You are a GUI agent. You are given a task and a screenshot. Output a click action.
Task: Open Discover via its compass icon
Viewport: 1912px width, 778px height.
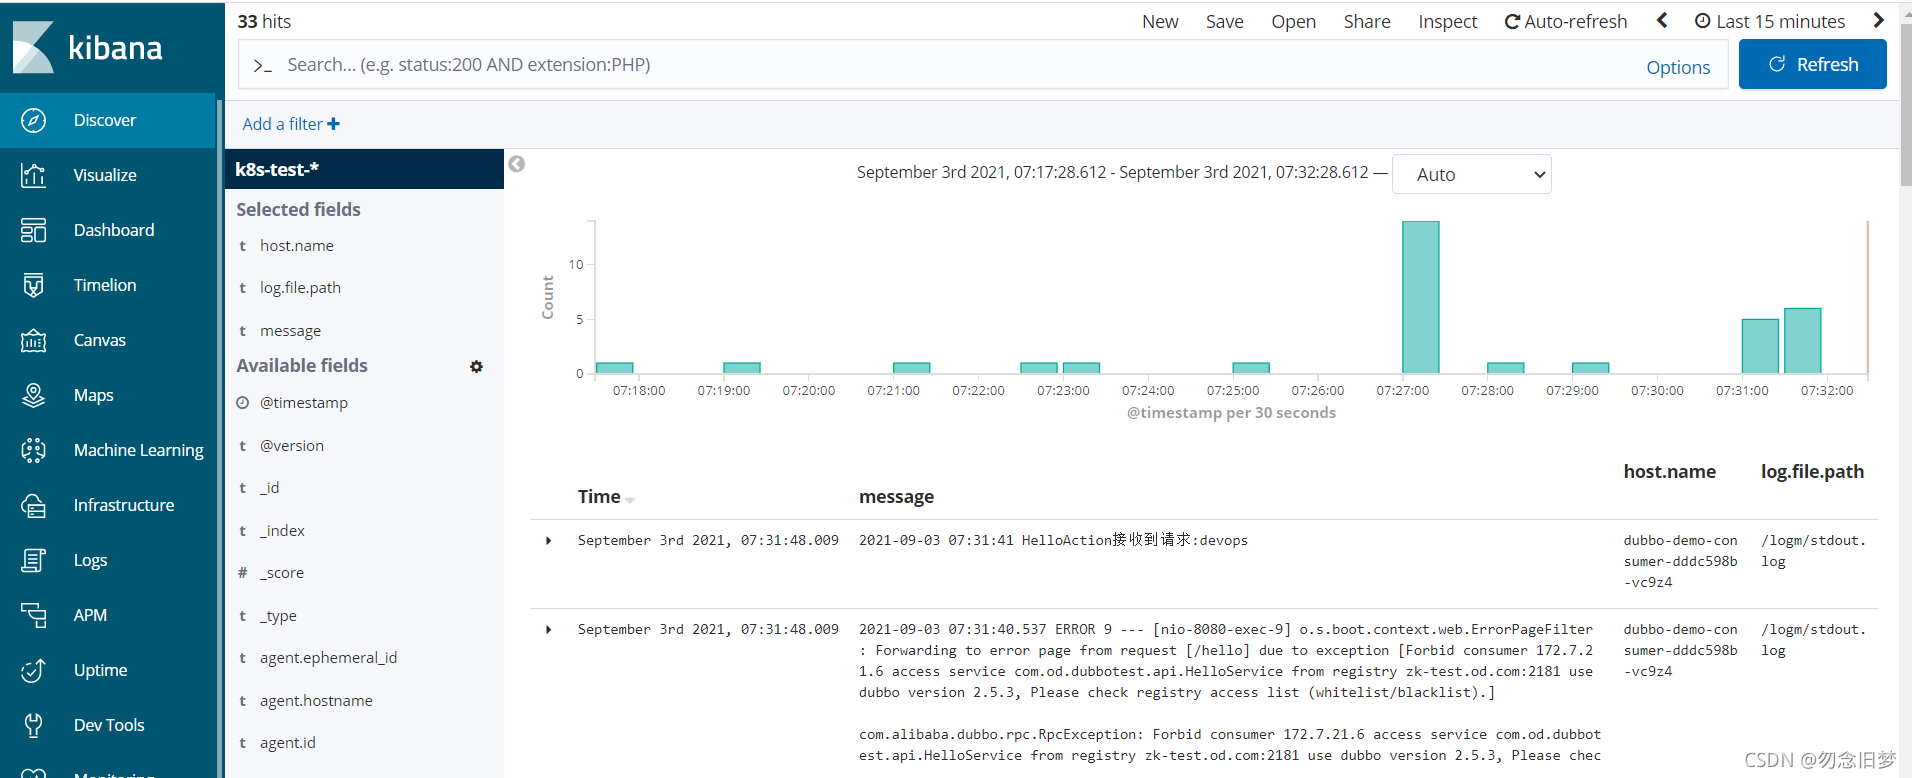[x=33, y=120]
